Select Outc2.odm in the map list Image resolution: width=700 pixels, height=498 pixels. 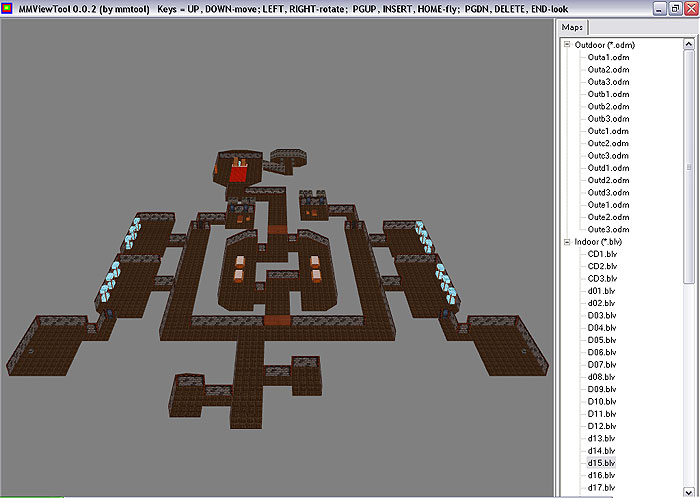(x=608, y=143)
